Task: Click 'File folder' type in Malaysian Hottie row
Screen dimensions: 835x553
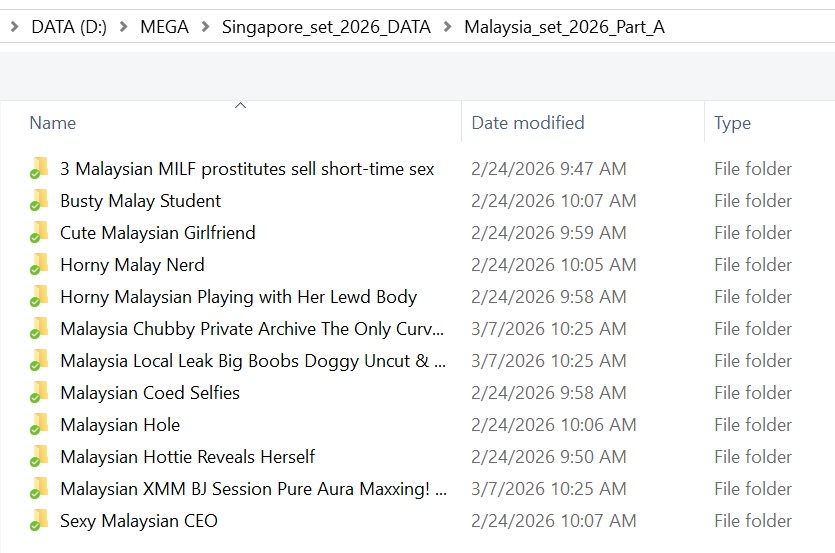Action: 753,457
